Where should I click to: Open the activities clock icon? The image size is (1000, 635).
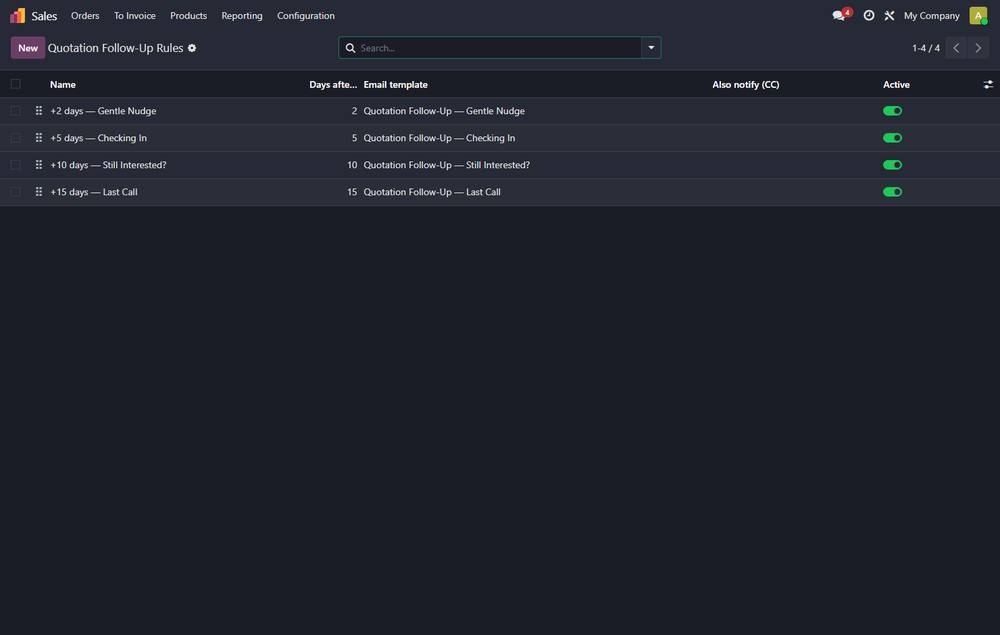tap(869, 15)
